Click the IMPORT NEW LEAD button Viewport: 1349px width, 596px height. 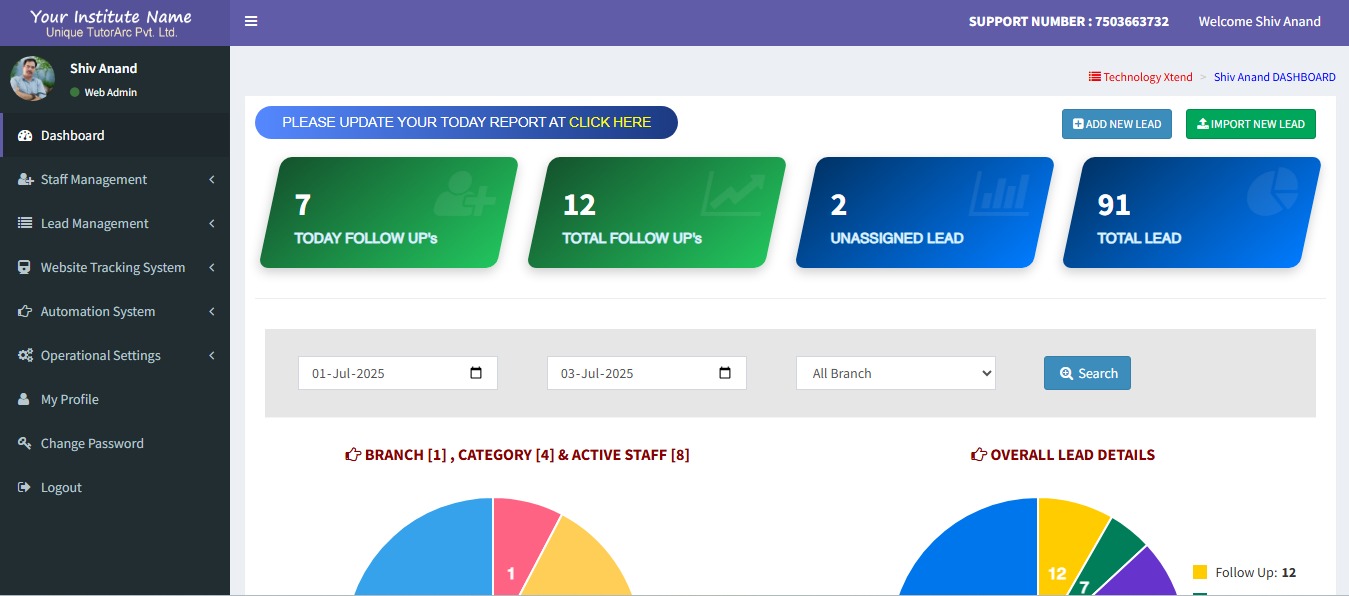1251,124
